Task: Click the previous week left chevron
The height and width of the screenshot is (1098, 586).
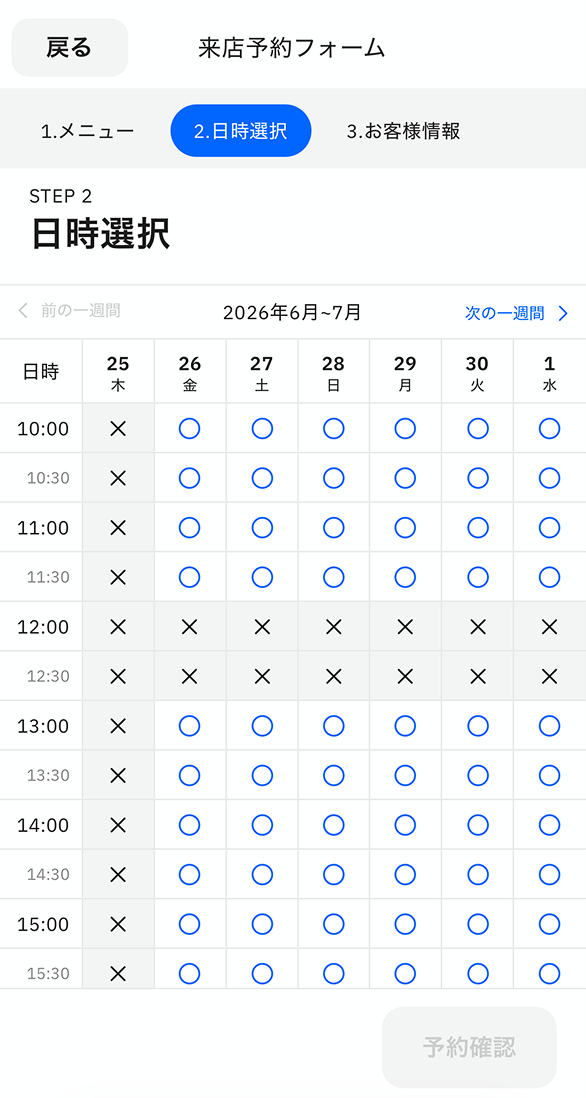Action: coord(23,311)
